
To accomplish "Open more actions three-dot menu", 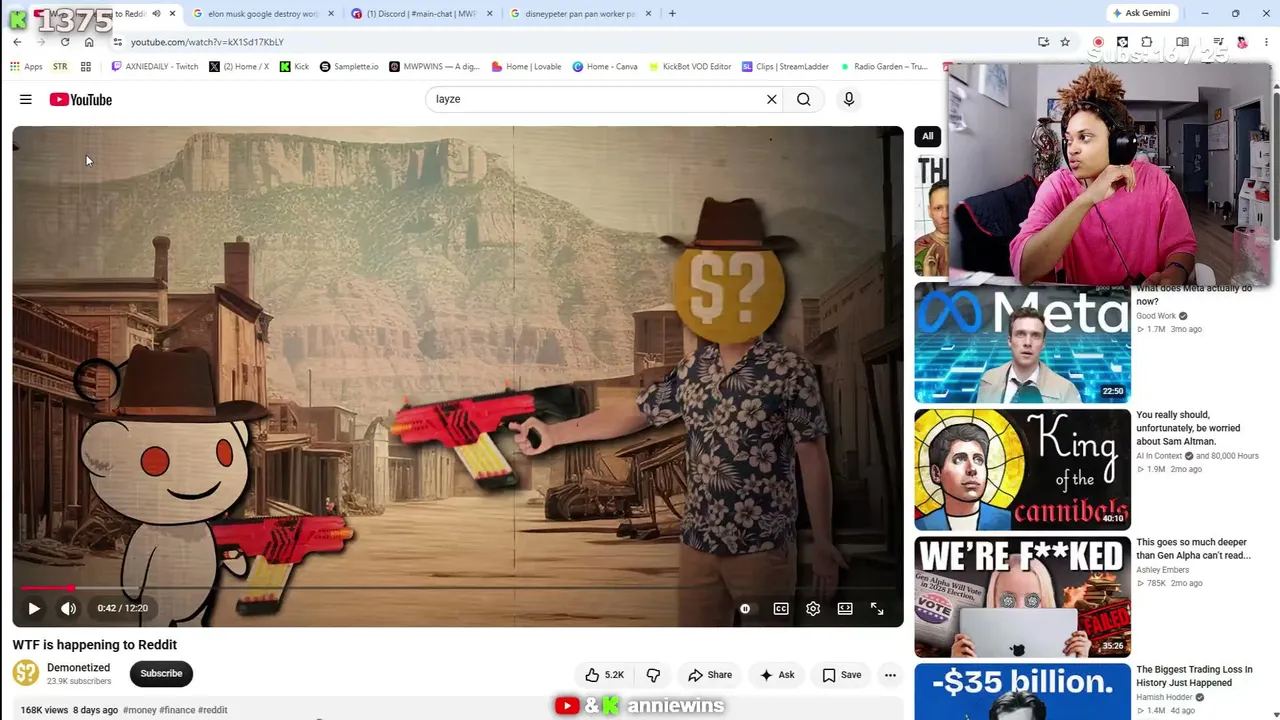I will tap(890, 675).
